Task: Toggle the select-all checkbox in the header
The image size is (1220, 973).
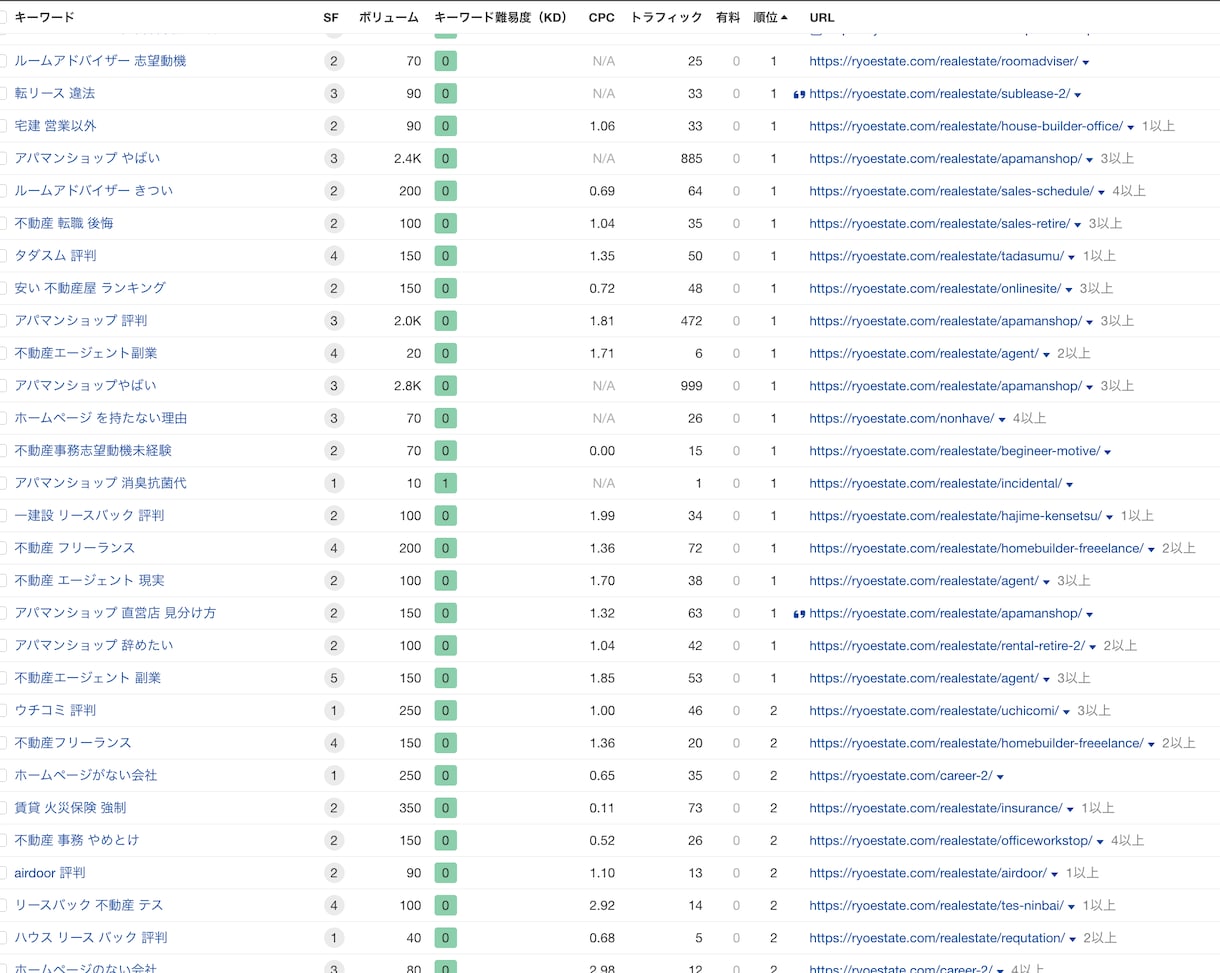Action: (2, 17)
